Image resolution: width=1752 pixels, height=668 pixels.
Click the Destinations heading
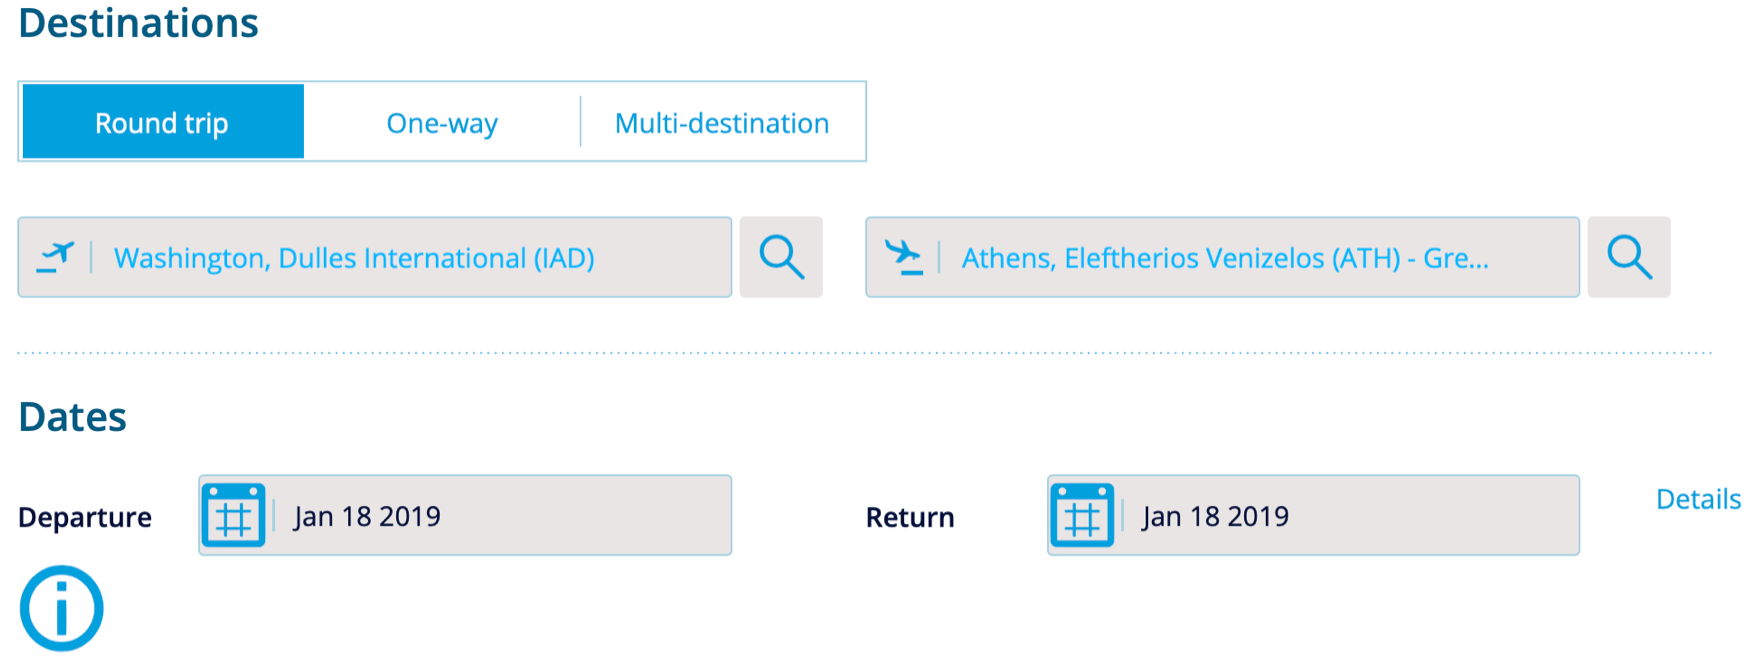(138, 23)
